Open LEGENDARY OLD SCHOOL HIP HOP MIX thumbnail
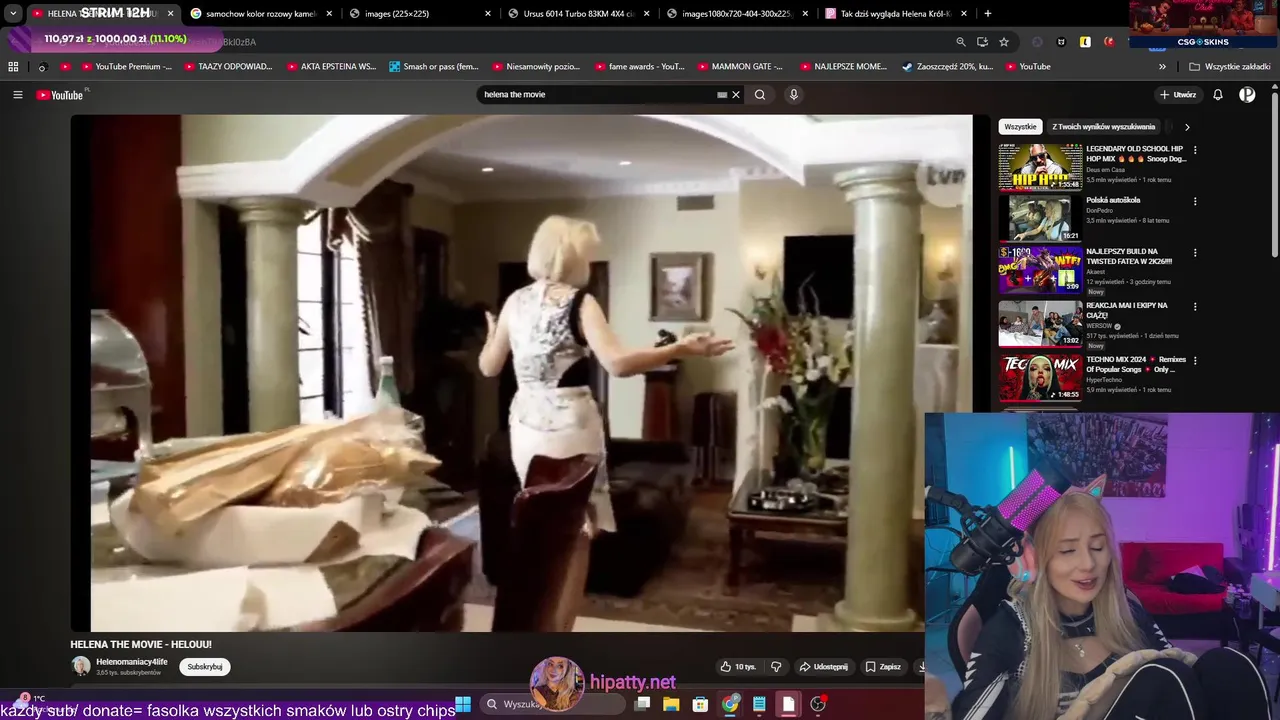 pos(1040,167)
